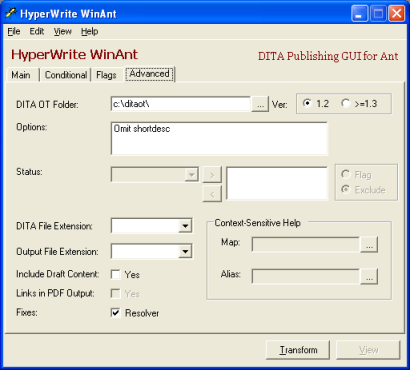Click the Transform button
Image resolution: width=410 pixels, height=370 pixels.
(298, 350)
